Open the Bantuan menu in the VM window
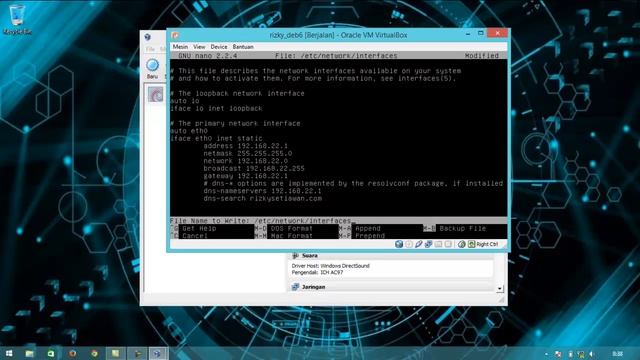 click(x=243, y=47)
